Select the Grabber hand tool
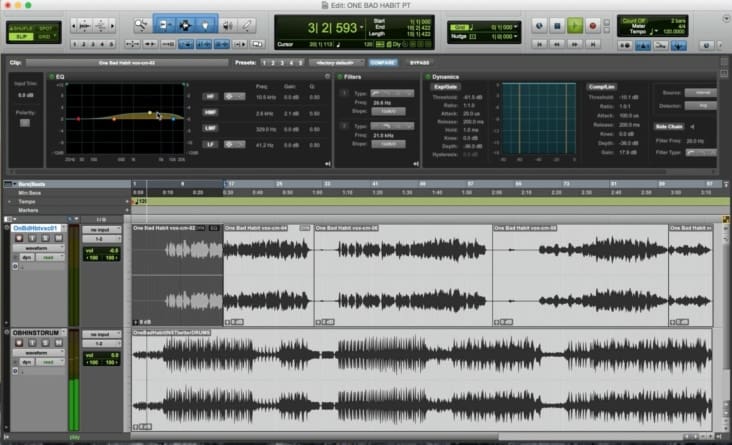The width and height of the screenshot is (732, 445). [x=205, y=25]
